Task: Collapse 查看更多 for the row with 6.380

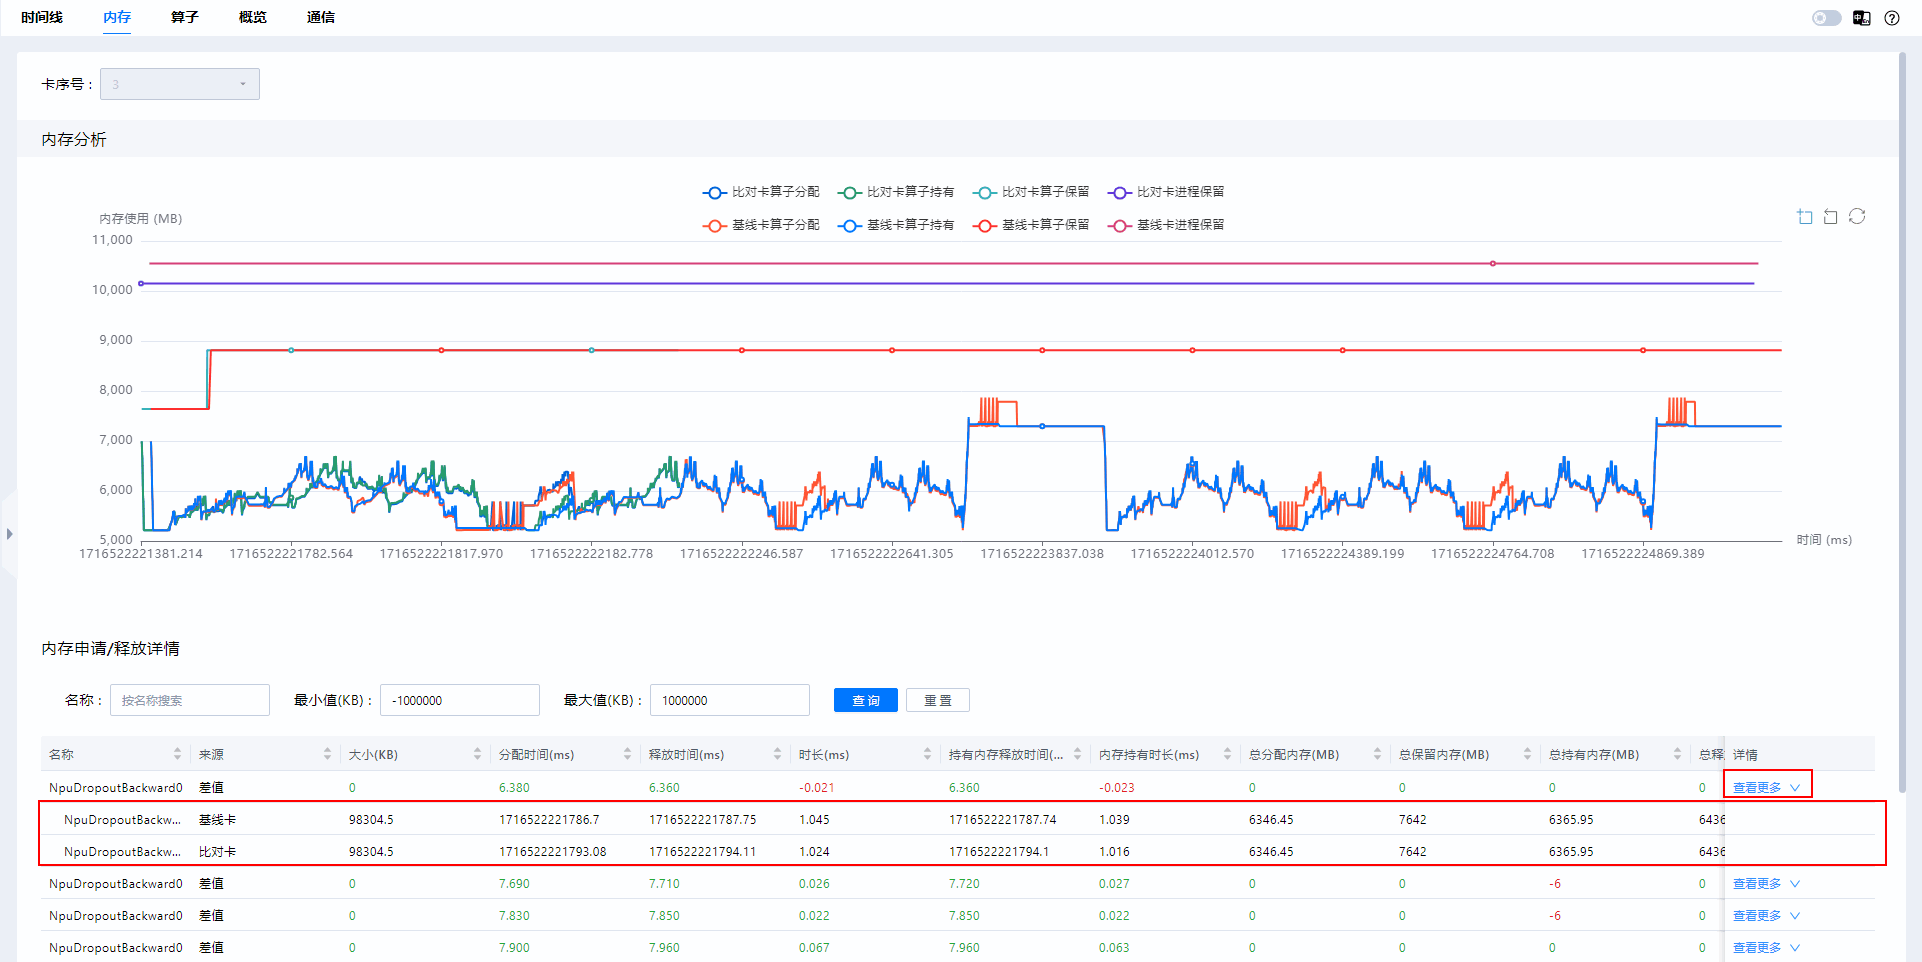Action: coord(1766,788)
